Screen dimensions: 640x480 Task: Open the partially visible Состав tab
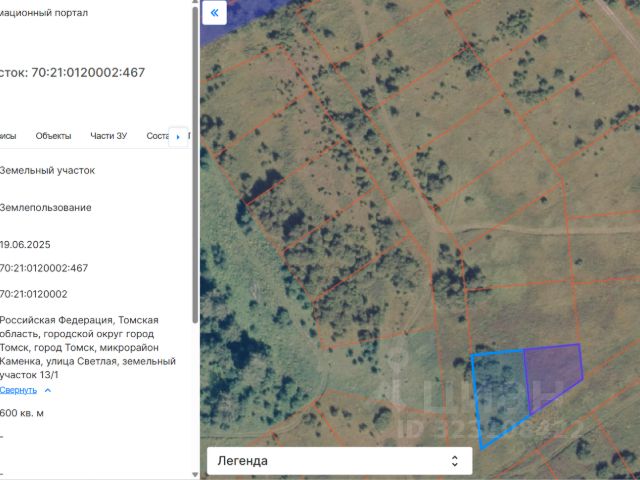(158, 136)
